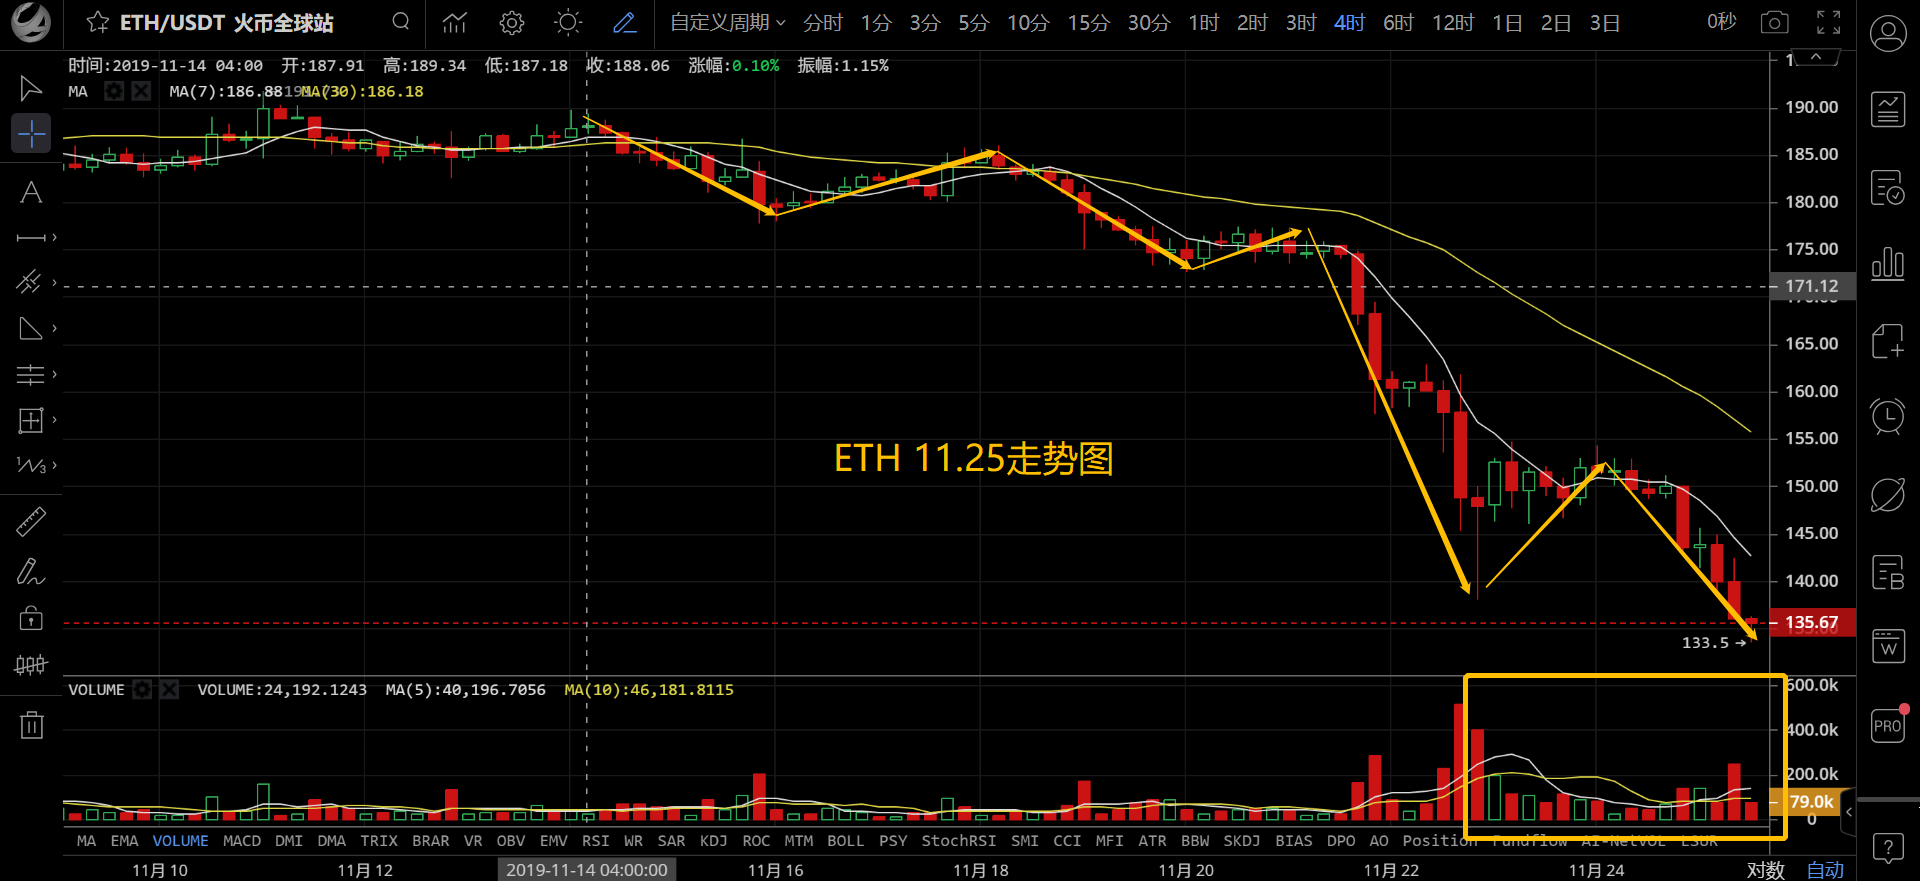Select the KDJ indicator tab
Screen dimensions: 1920x881
tap(714, 841)
